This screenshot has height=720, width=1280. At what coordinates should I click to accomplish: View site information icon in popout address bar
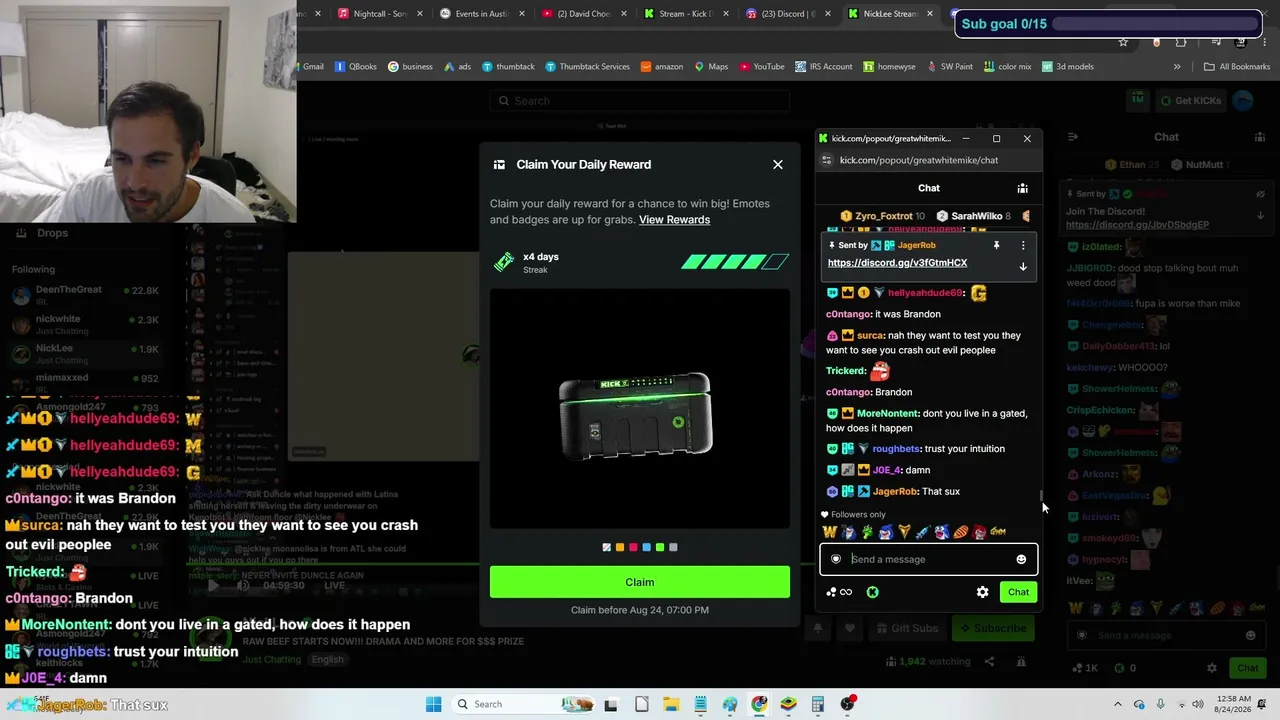[827, 160]
